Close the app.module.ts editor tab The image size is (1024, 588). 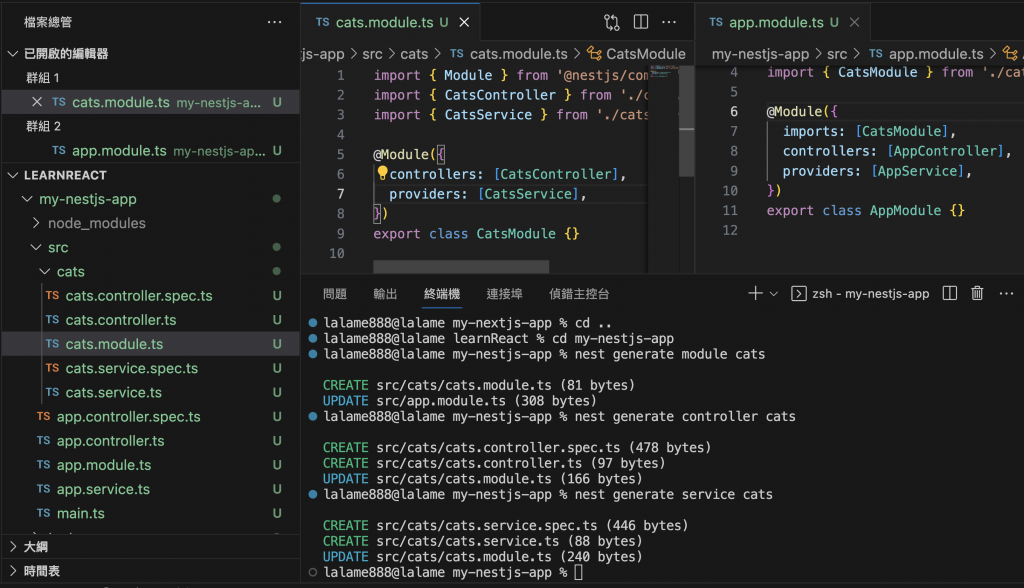pos(854,22)
